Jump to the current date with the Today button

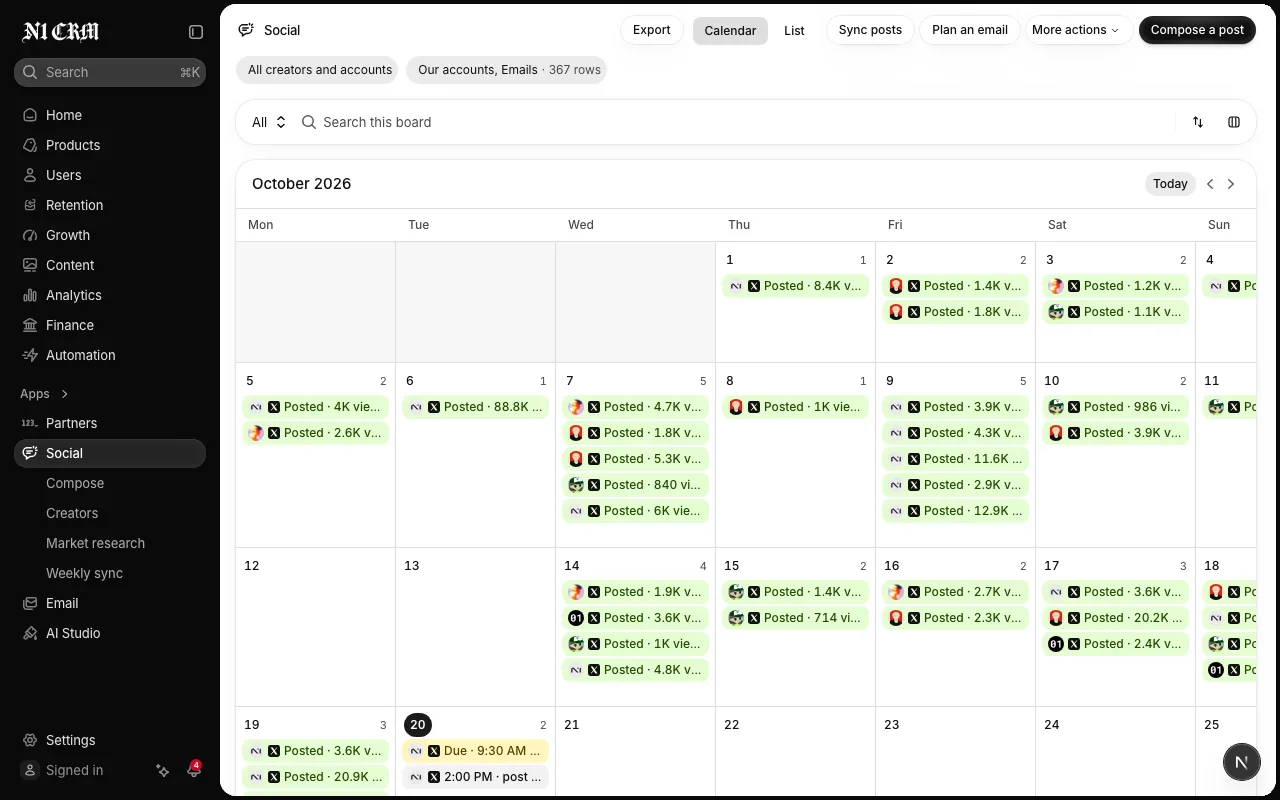tap(1170, 184)
